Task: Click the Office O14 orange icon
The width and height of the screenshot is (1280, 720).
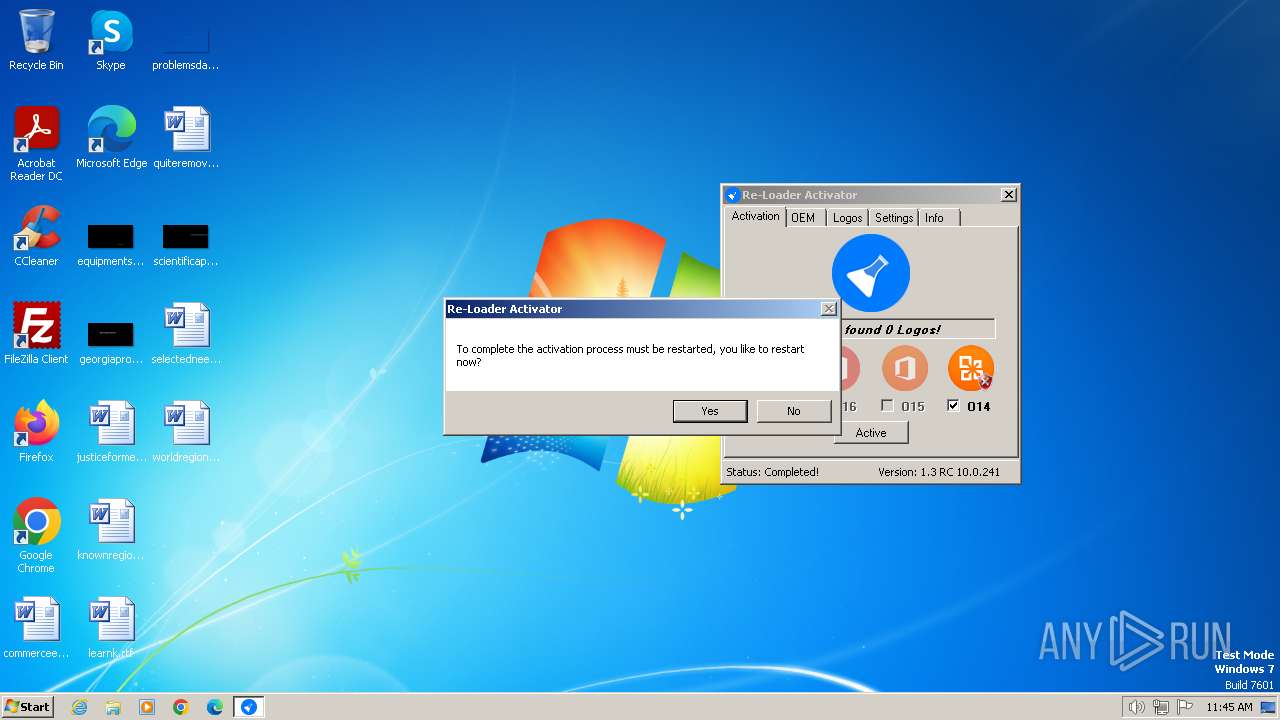Action: (x=971, y=369)
